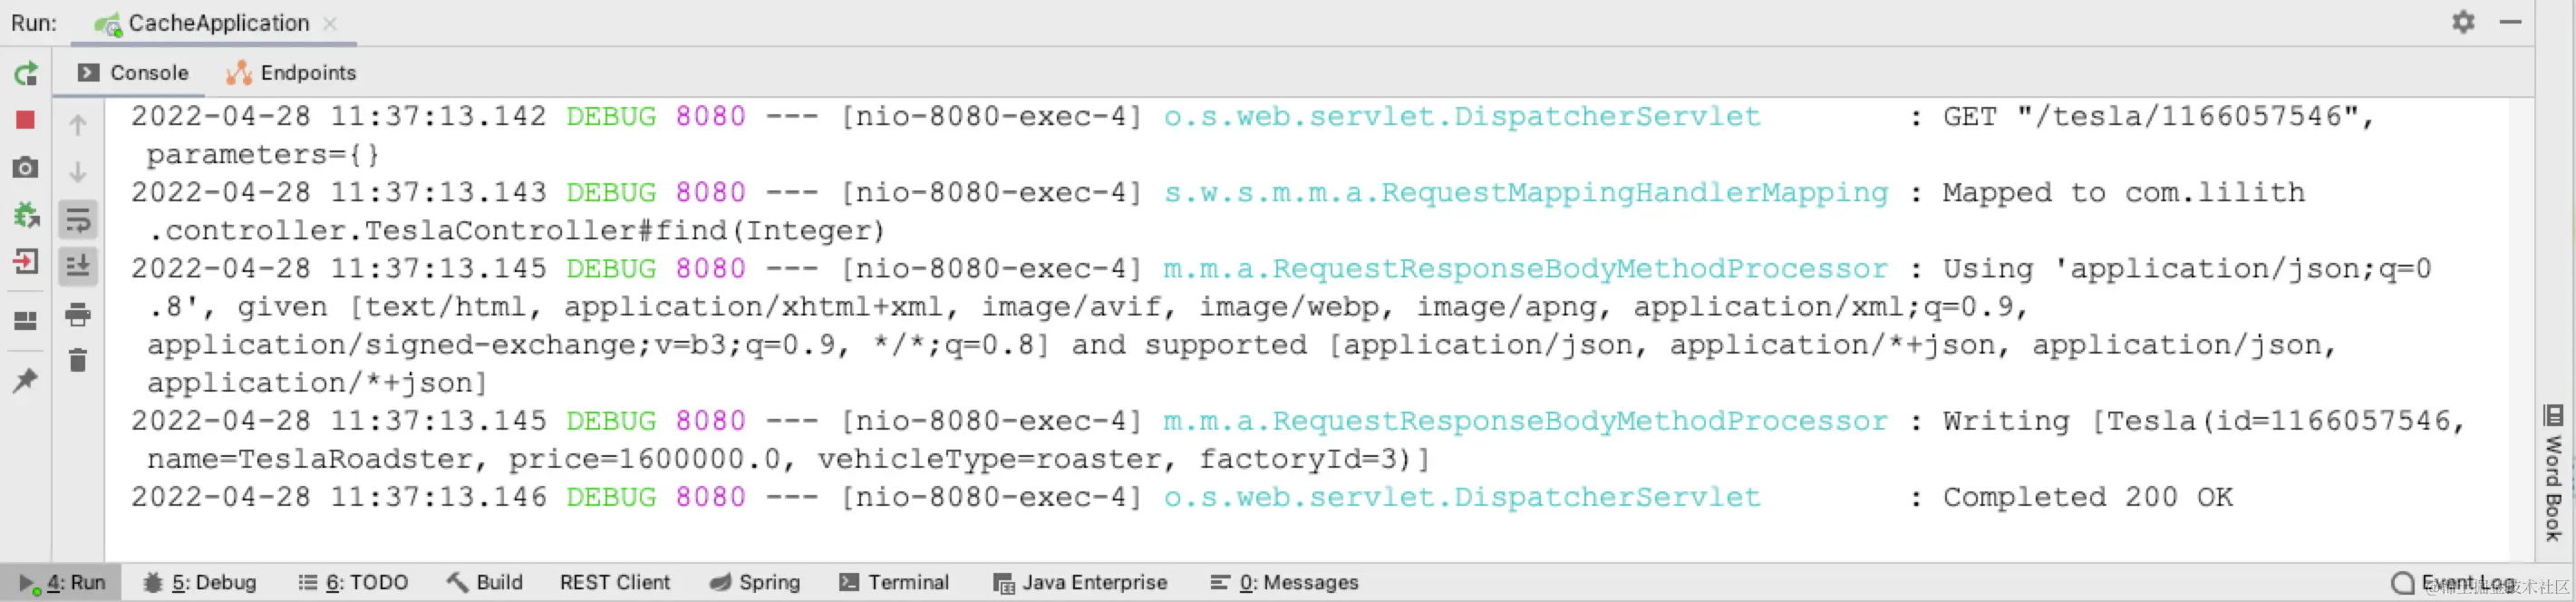Open Run panel settings gear

[x=2463, y=22]
